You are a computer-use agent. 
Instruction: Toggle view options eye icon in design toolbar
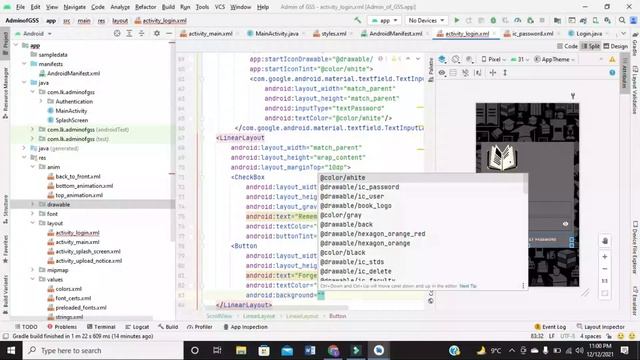point(442,73)
